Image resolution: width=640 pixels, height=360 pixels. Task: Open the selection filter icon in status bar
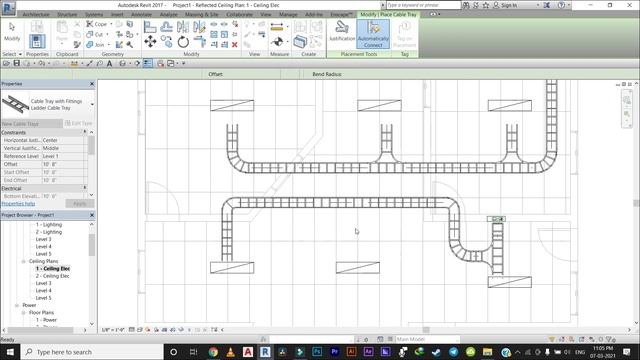point(610,339)
